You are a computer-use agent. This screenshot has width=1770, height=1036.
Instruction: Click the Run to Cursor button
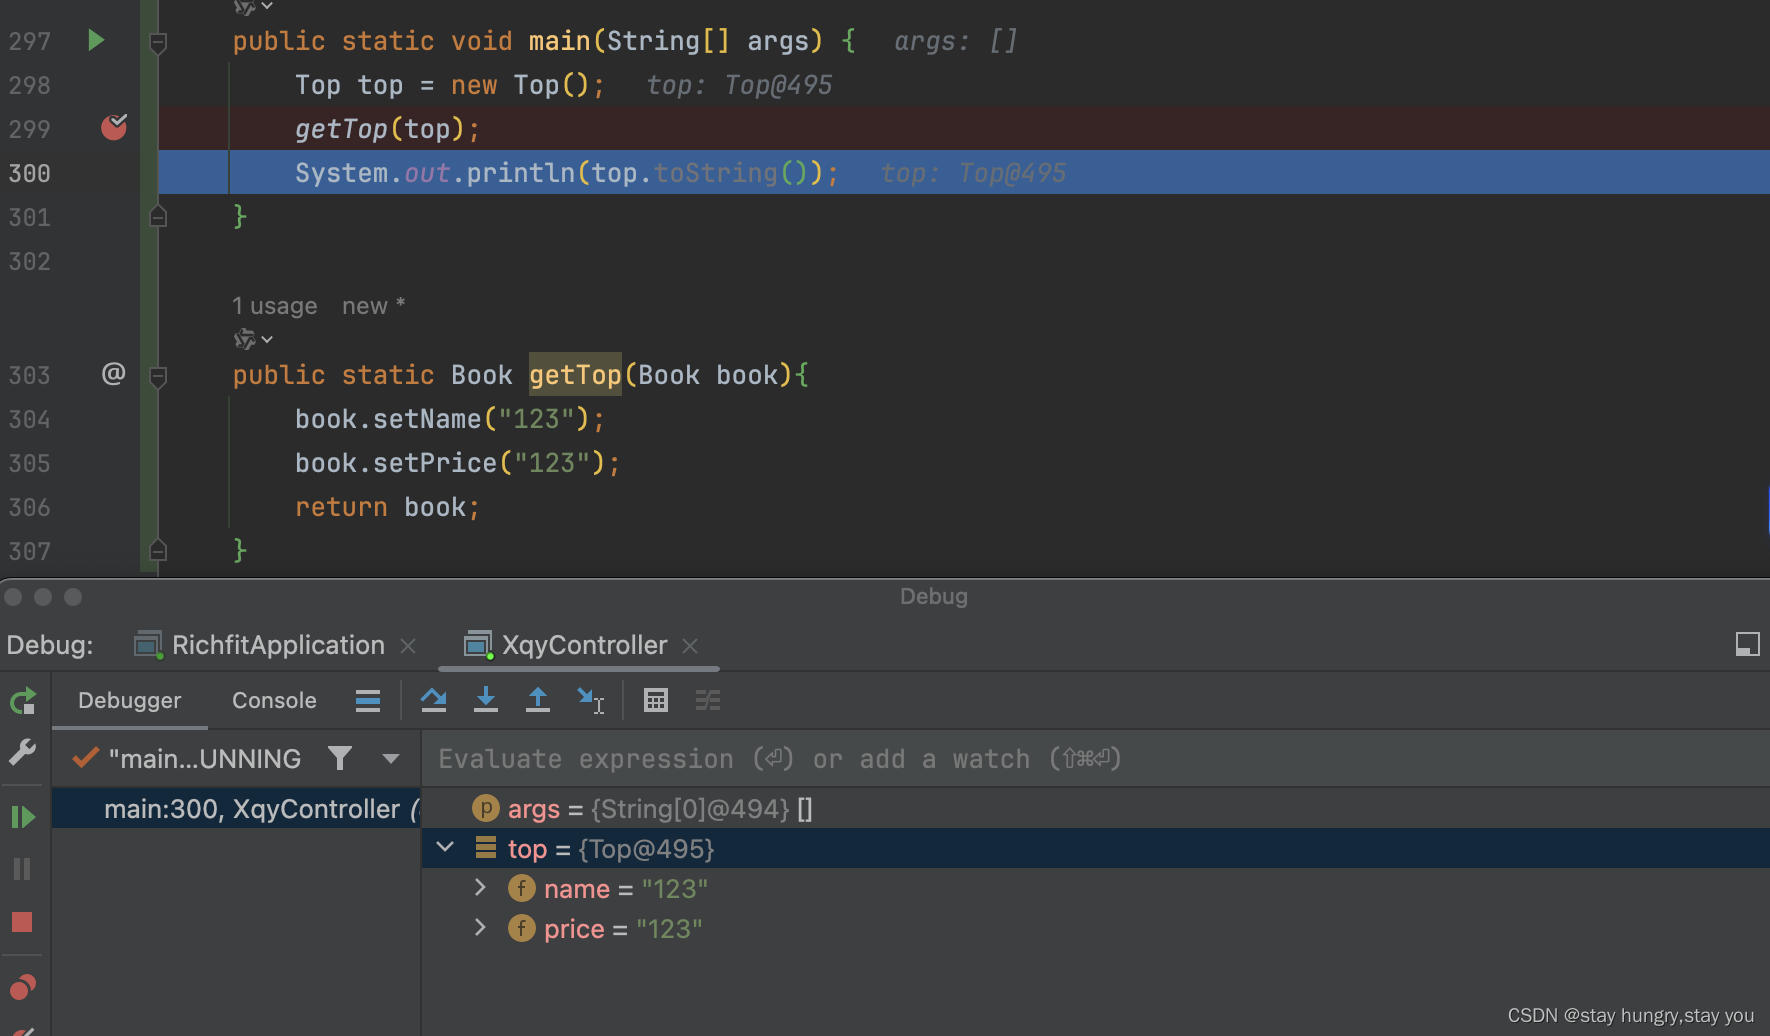point(591,700)
